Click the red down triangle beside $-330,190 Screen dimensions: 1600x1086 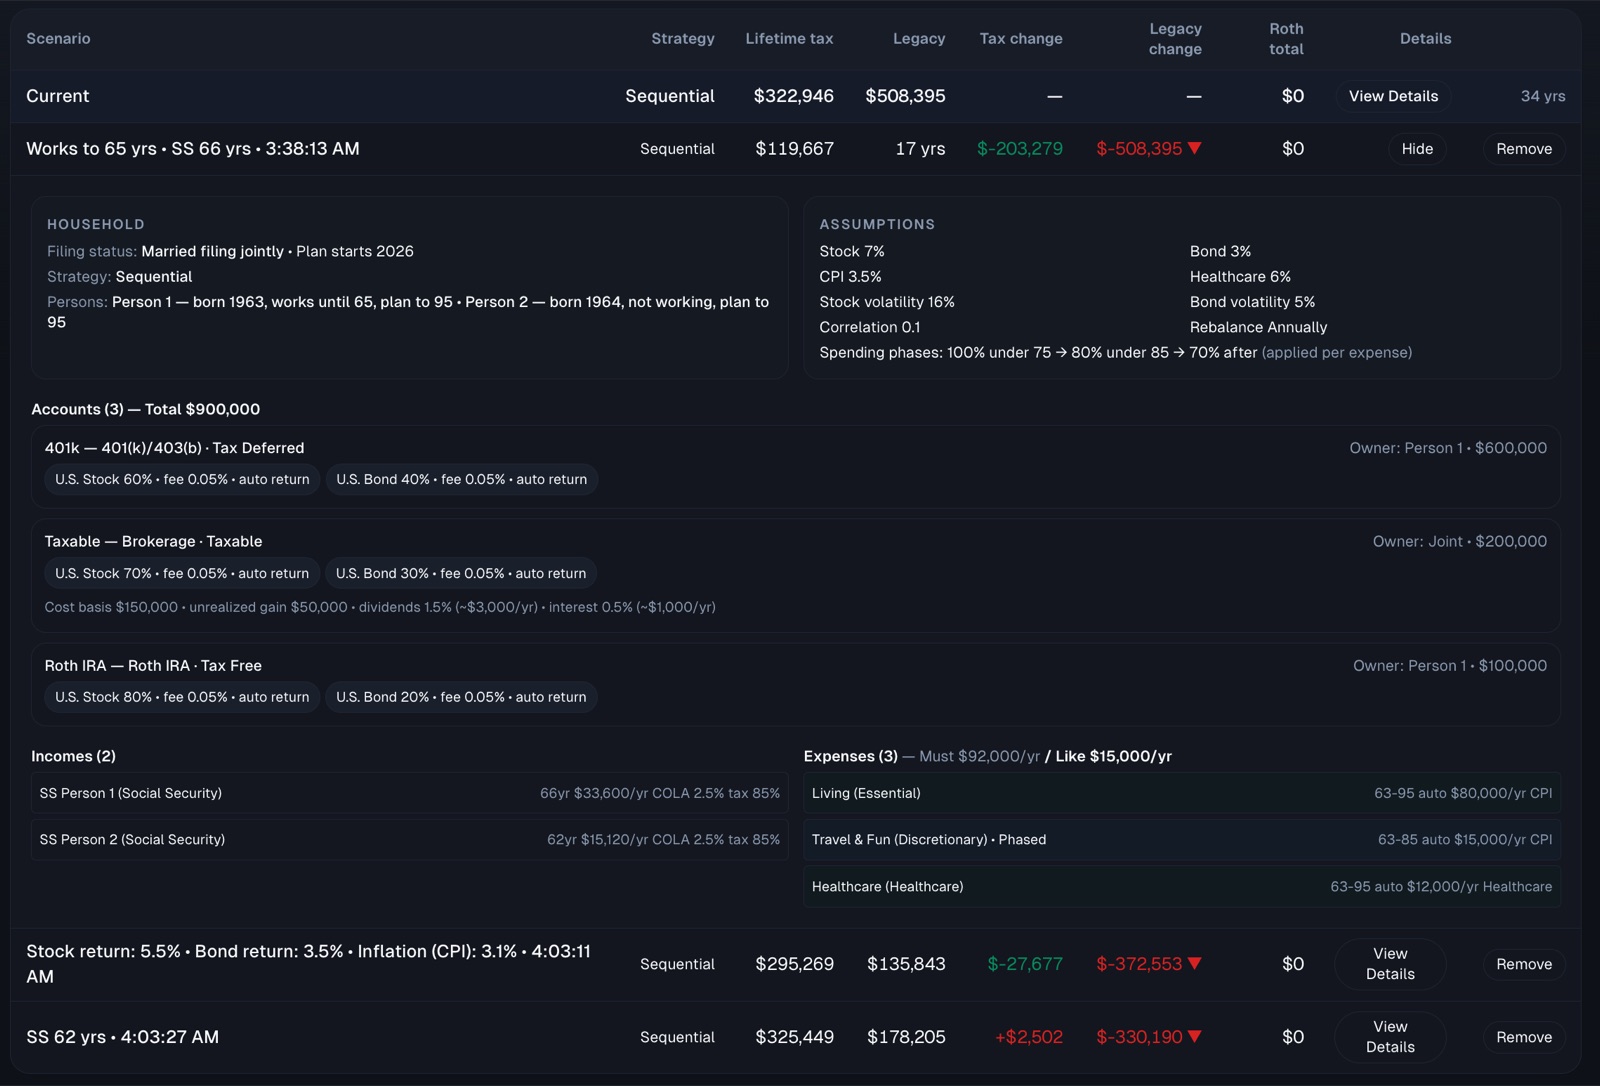click(x=1194, y=1036)
